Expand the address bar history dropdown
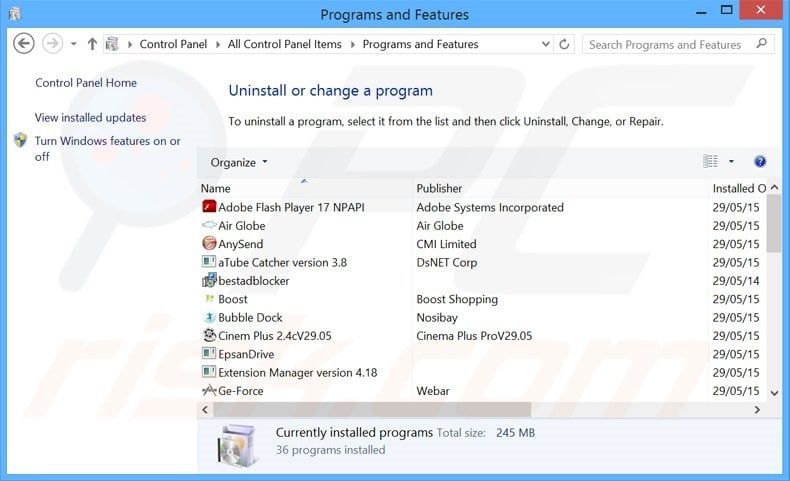 click(546, 44)
